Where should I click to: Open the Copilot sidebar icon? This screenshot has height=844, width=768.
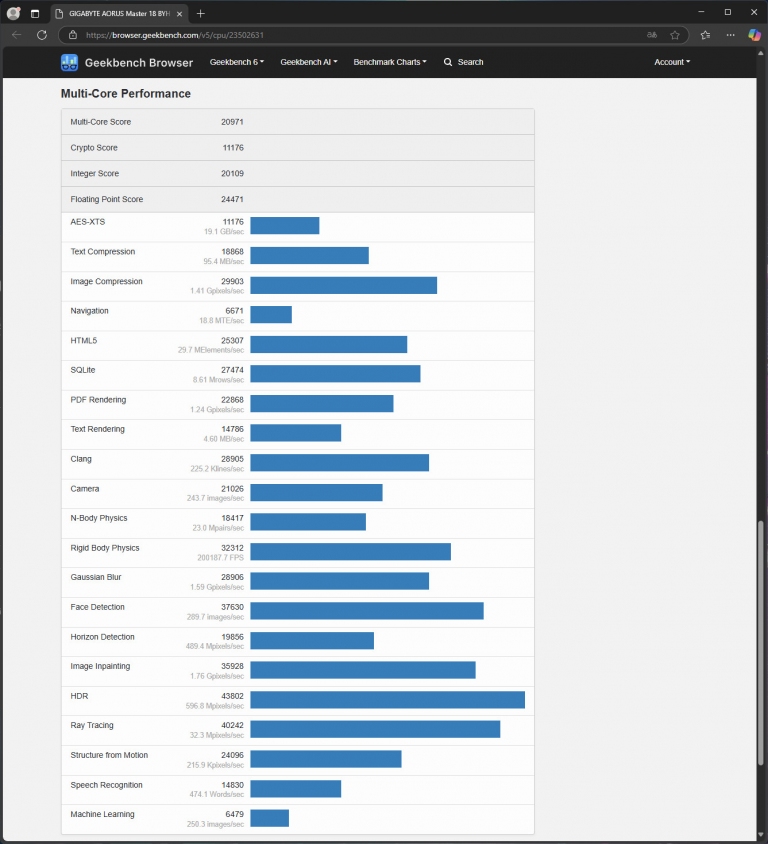[x=755, y=35]
